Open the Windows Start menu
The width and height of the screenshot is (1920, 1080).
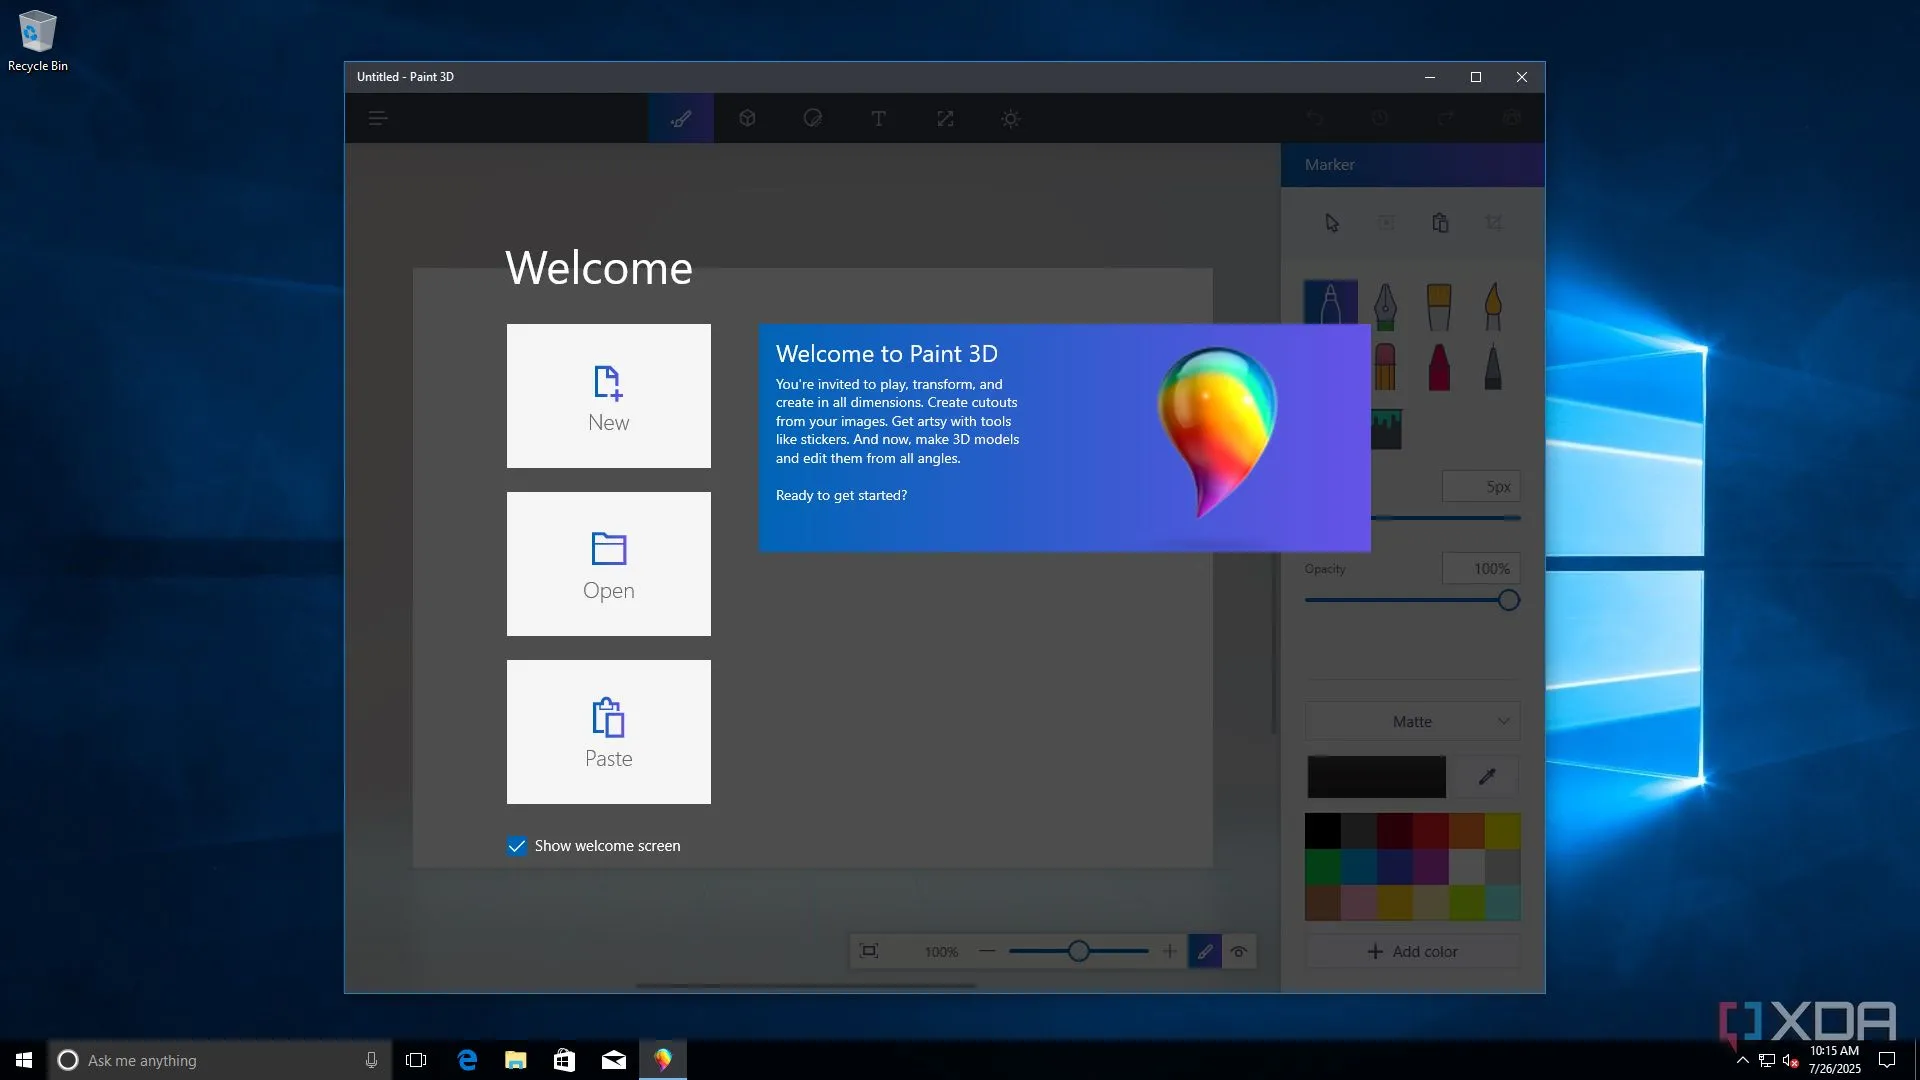point(24,1060)
